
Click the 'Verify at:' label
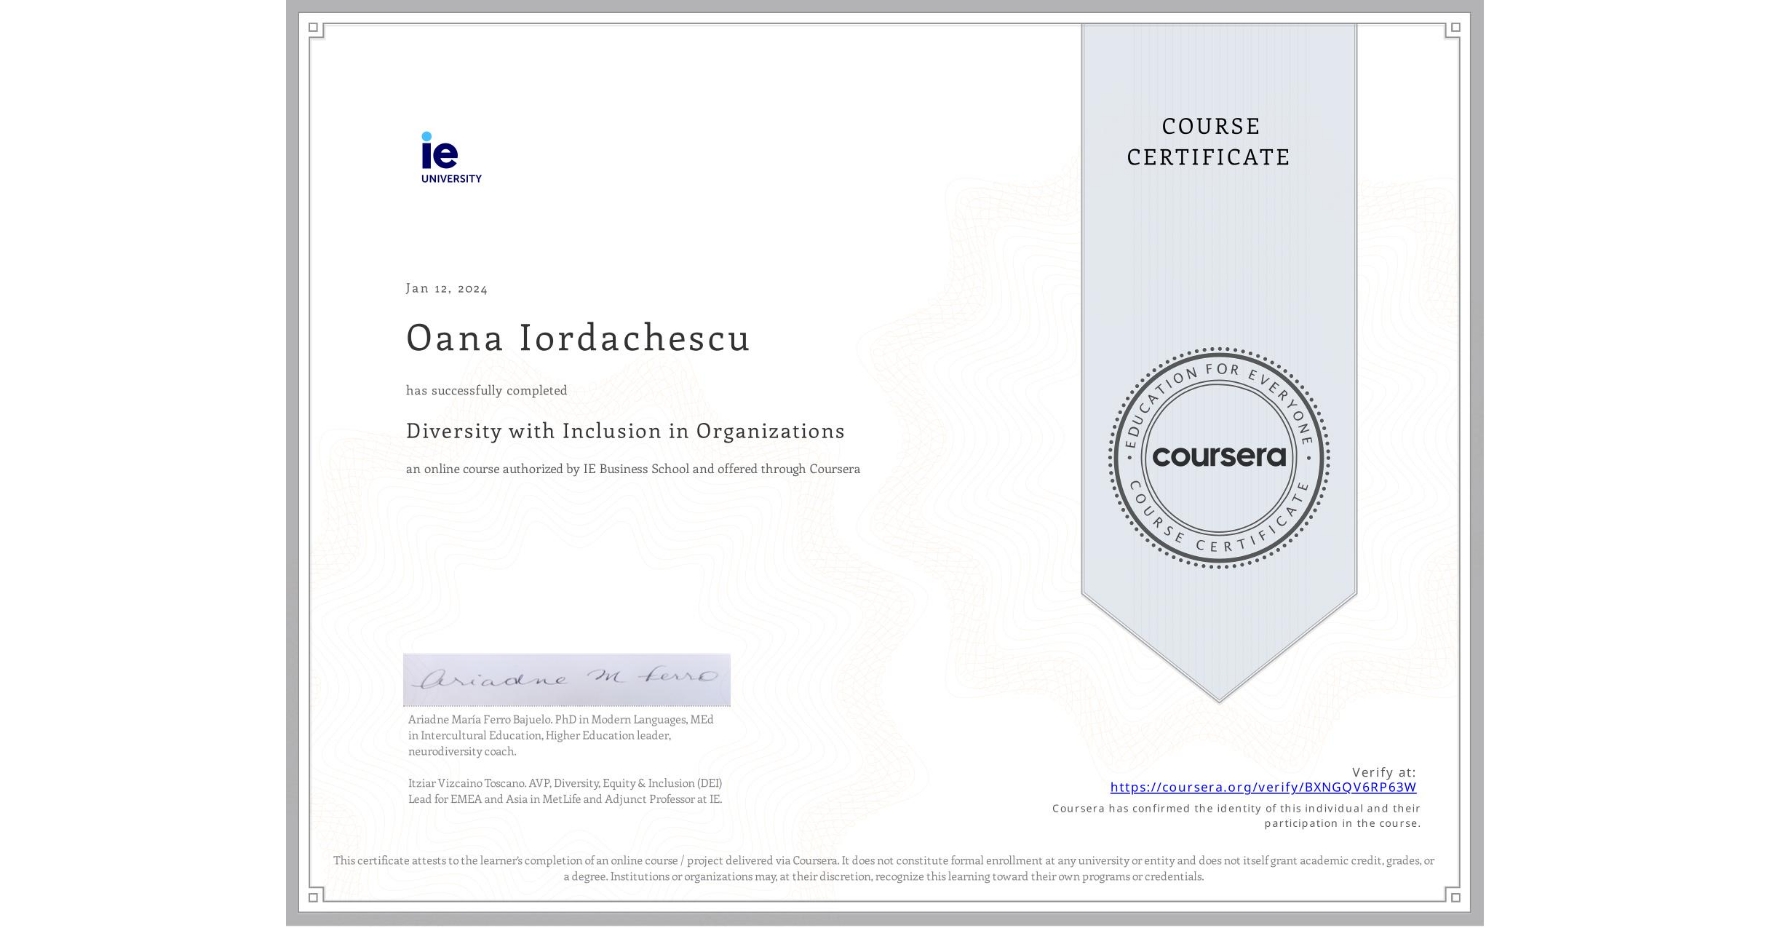(1384, 772)
